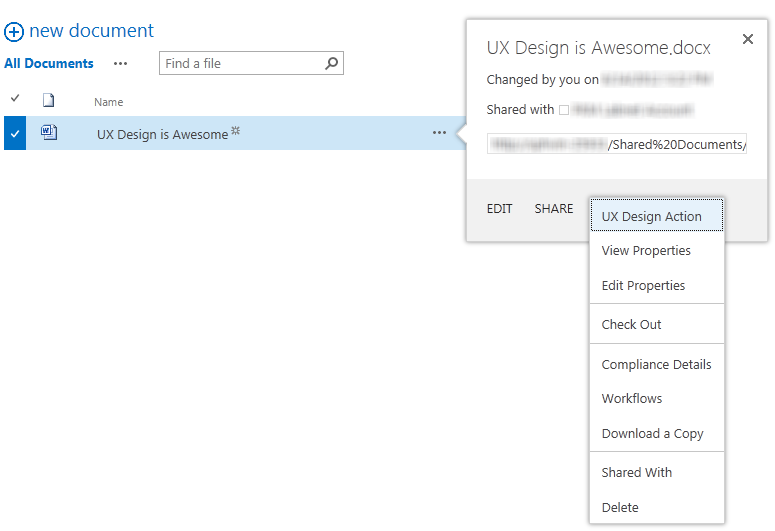Click the plus icon for new document

pos(14,32)
